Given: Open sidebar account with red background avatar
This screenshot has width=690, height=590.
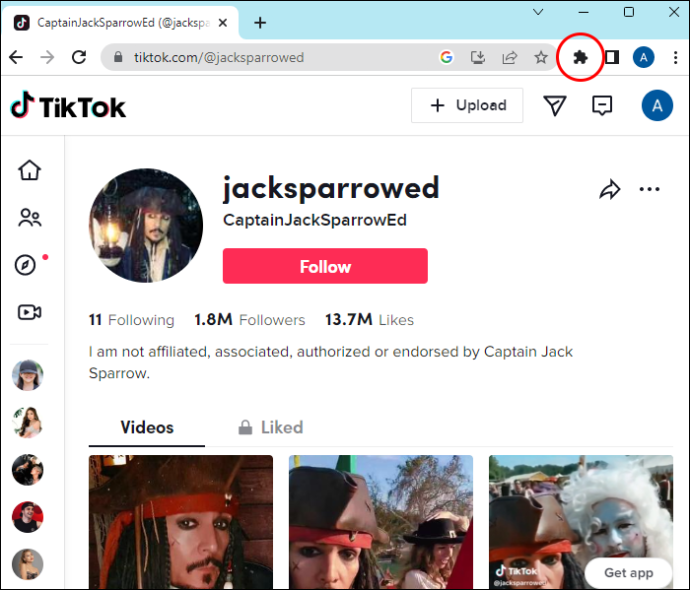Looking at the screenshot, I should [28, 517].
